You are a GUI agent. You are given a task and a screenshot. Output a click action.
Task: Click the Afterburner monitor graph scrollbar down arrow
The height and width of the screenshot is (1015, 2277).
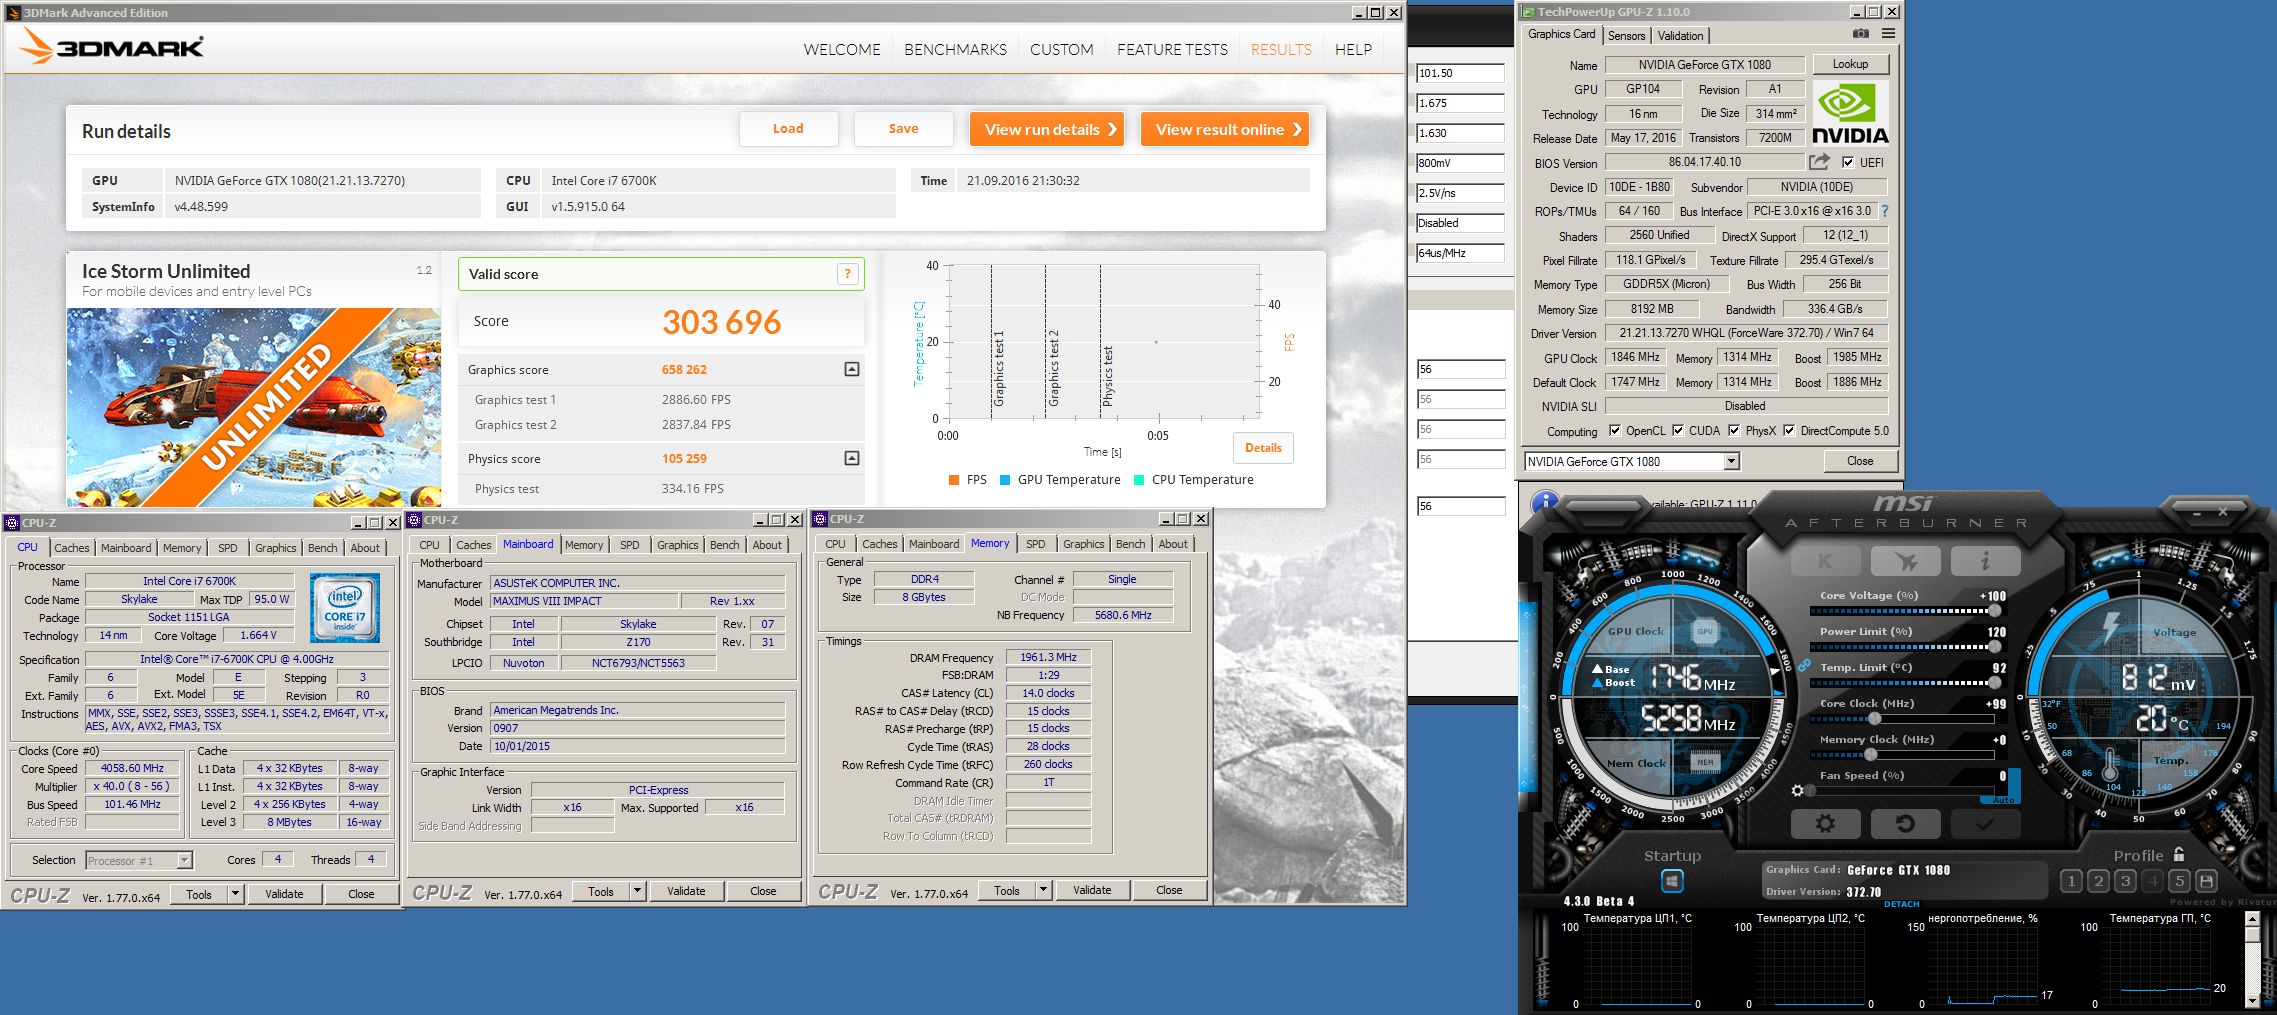click(2252, 1000)
